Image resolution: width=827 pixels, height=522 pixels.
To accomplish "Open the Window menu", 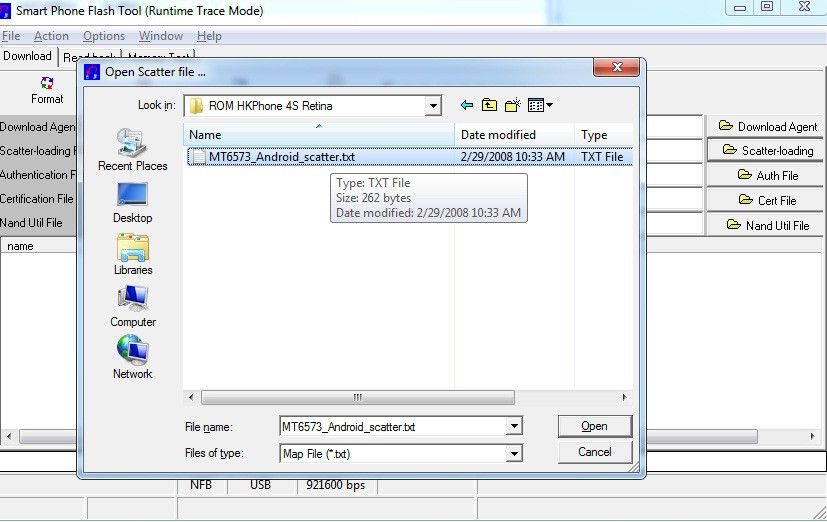I will click(160, 36).
